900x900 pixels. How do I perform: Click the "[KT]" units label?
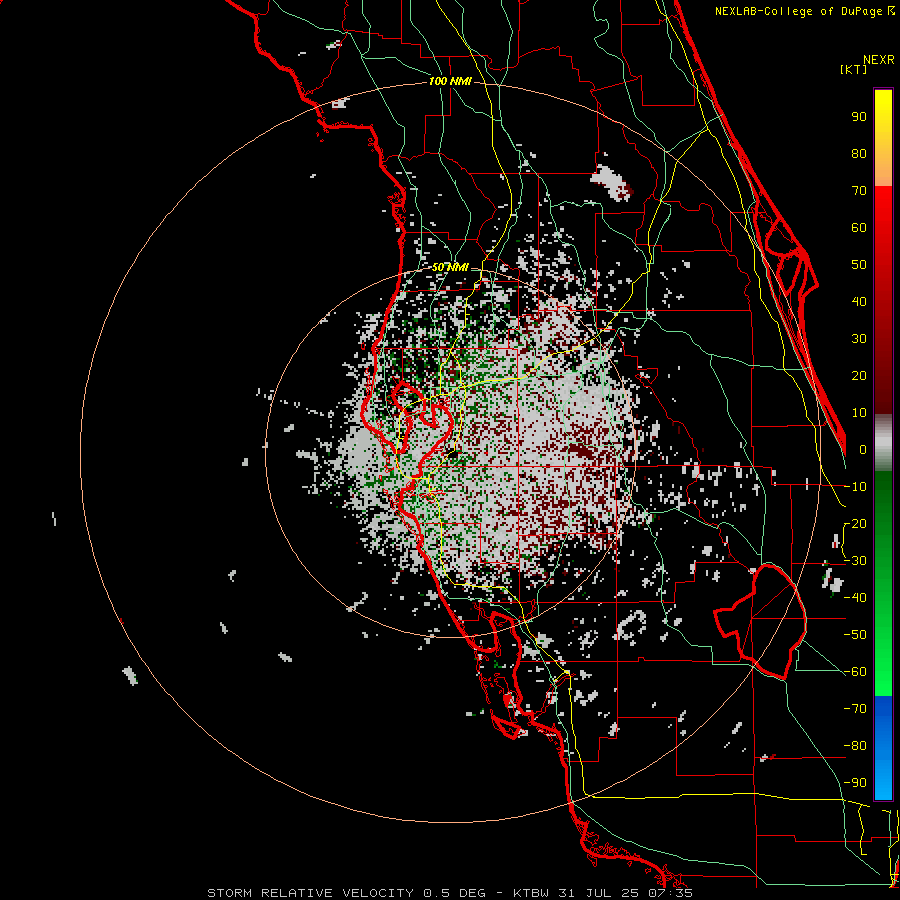(x=854, y=69)
